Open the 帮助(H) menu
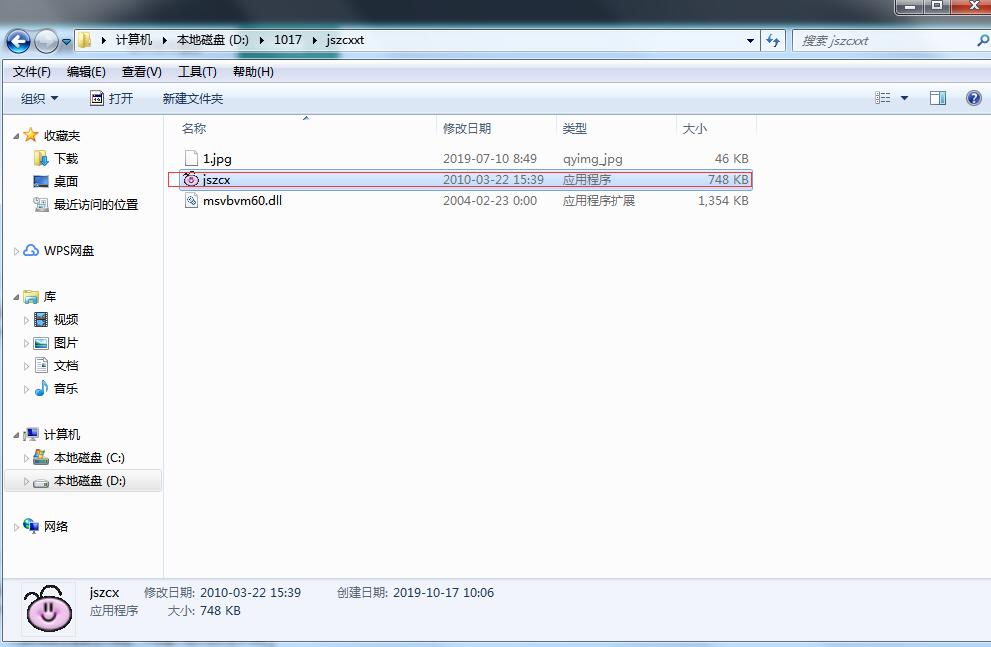The image size is (991, 647). 253,71
